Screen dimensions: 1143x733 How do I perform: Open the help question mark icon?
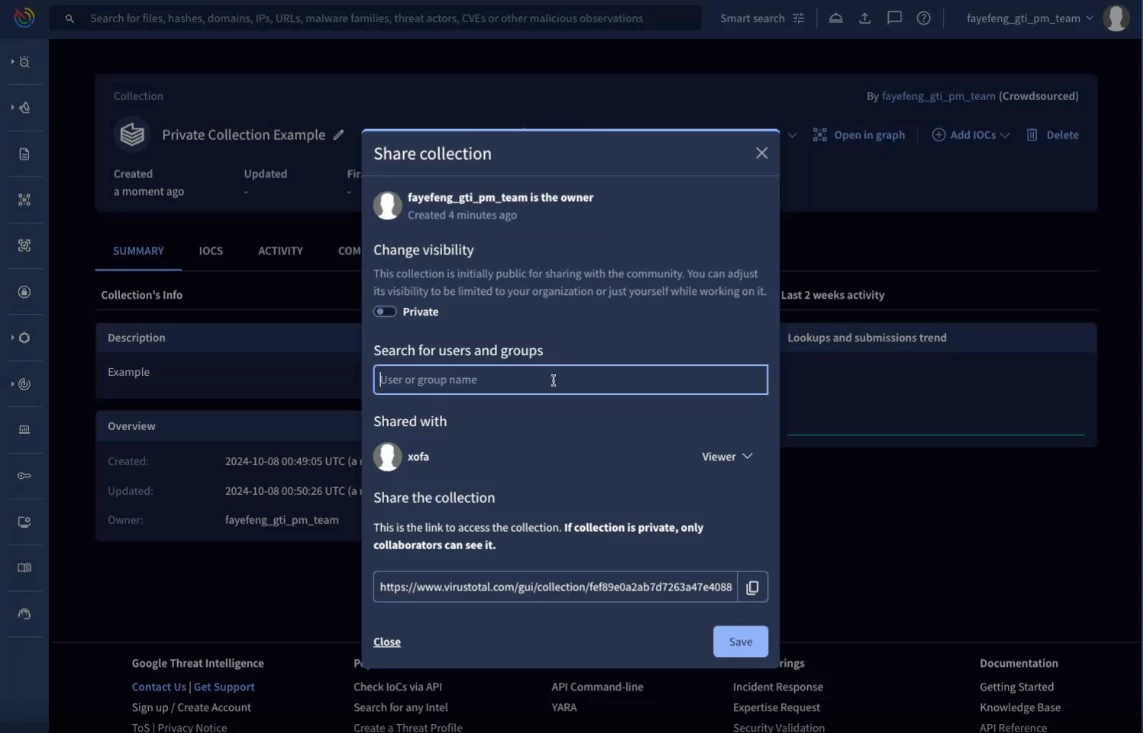coord(924,18)
